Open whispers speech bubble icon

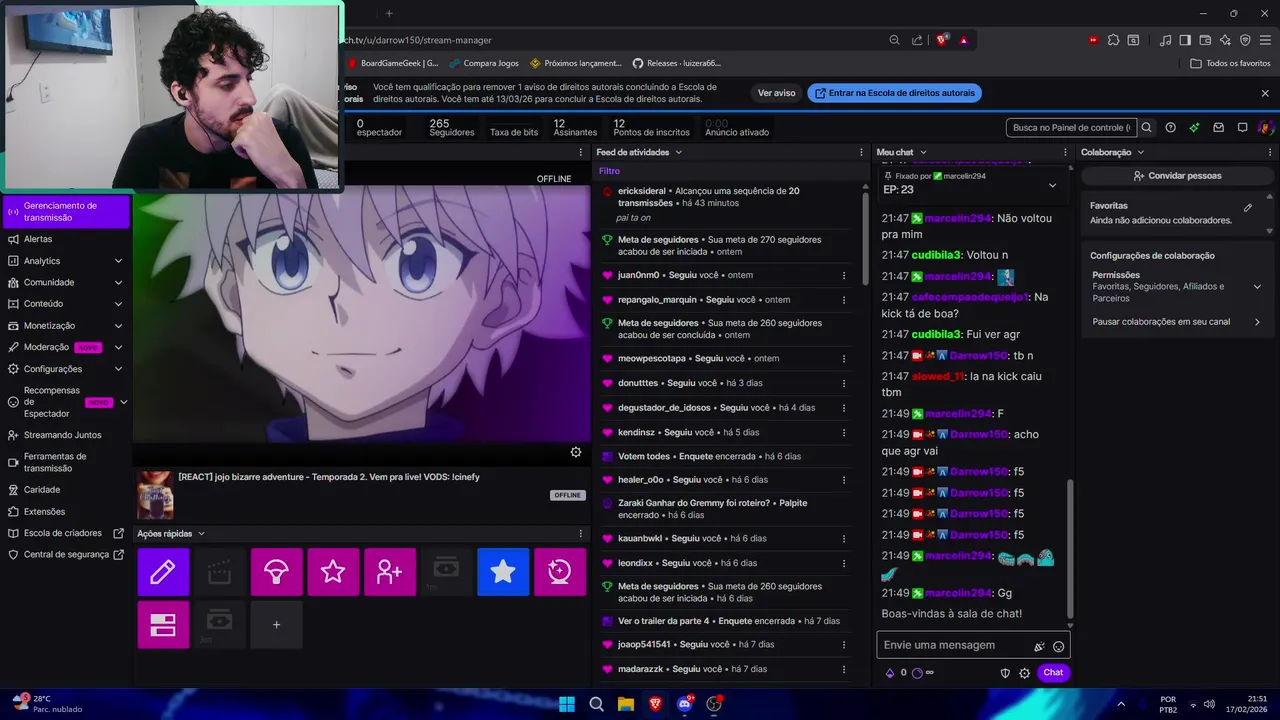(1242, 128)
